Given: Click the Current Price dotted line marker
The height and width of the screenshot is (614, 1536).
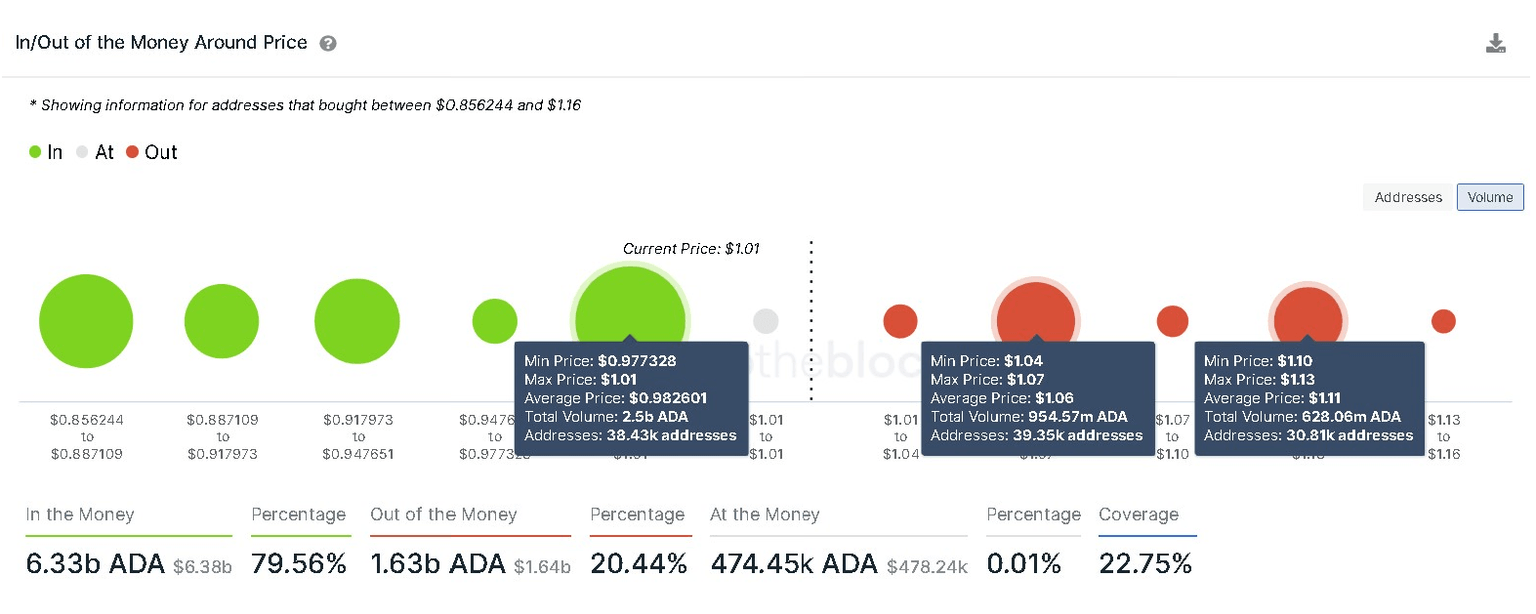Looking at the screenshot, I should (x=810, y=320).
